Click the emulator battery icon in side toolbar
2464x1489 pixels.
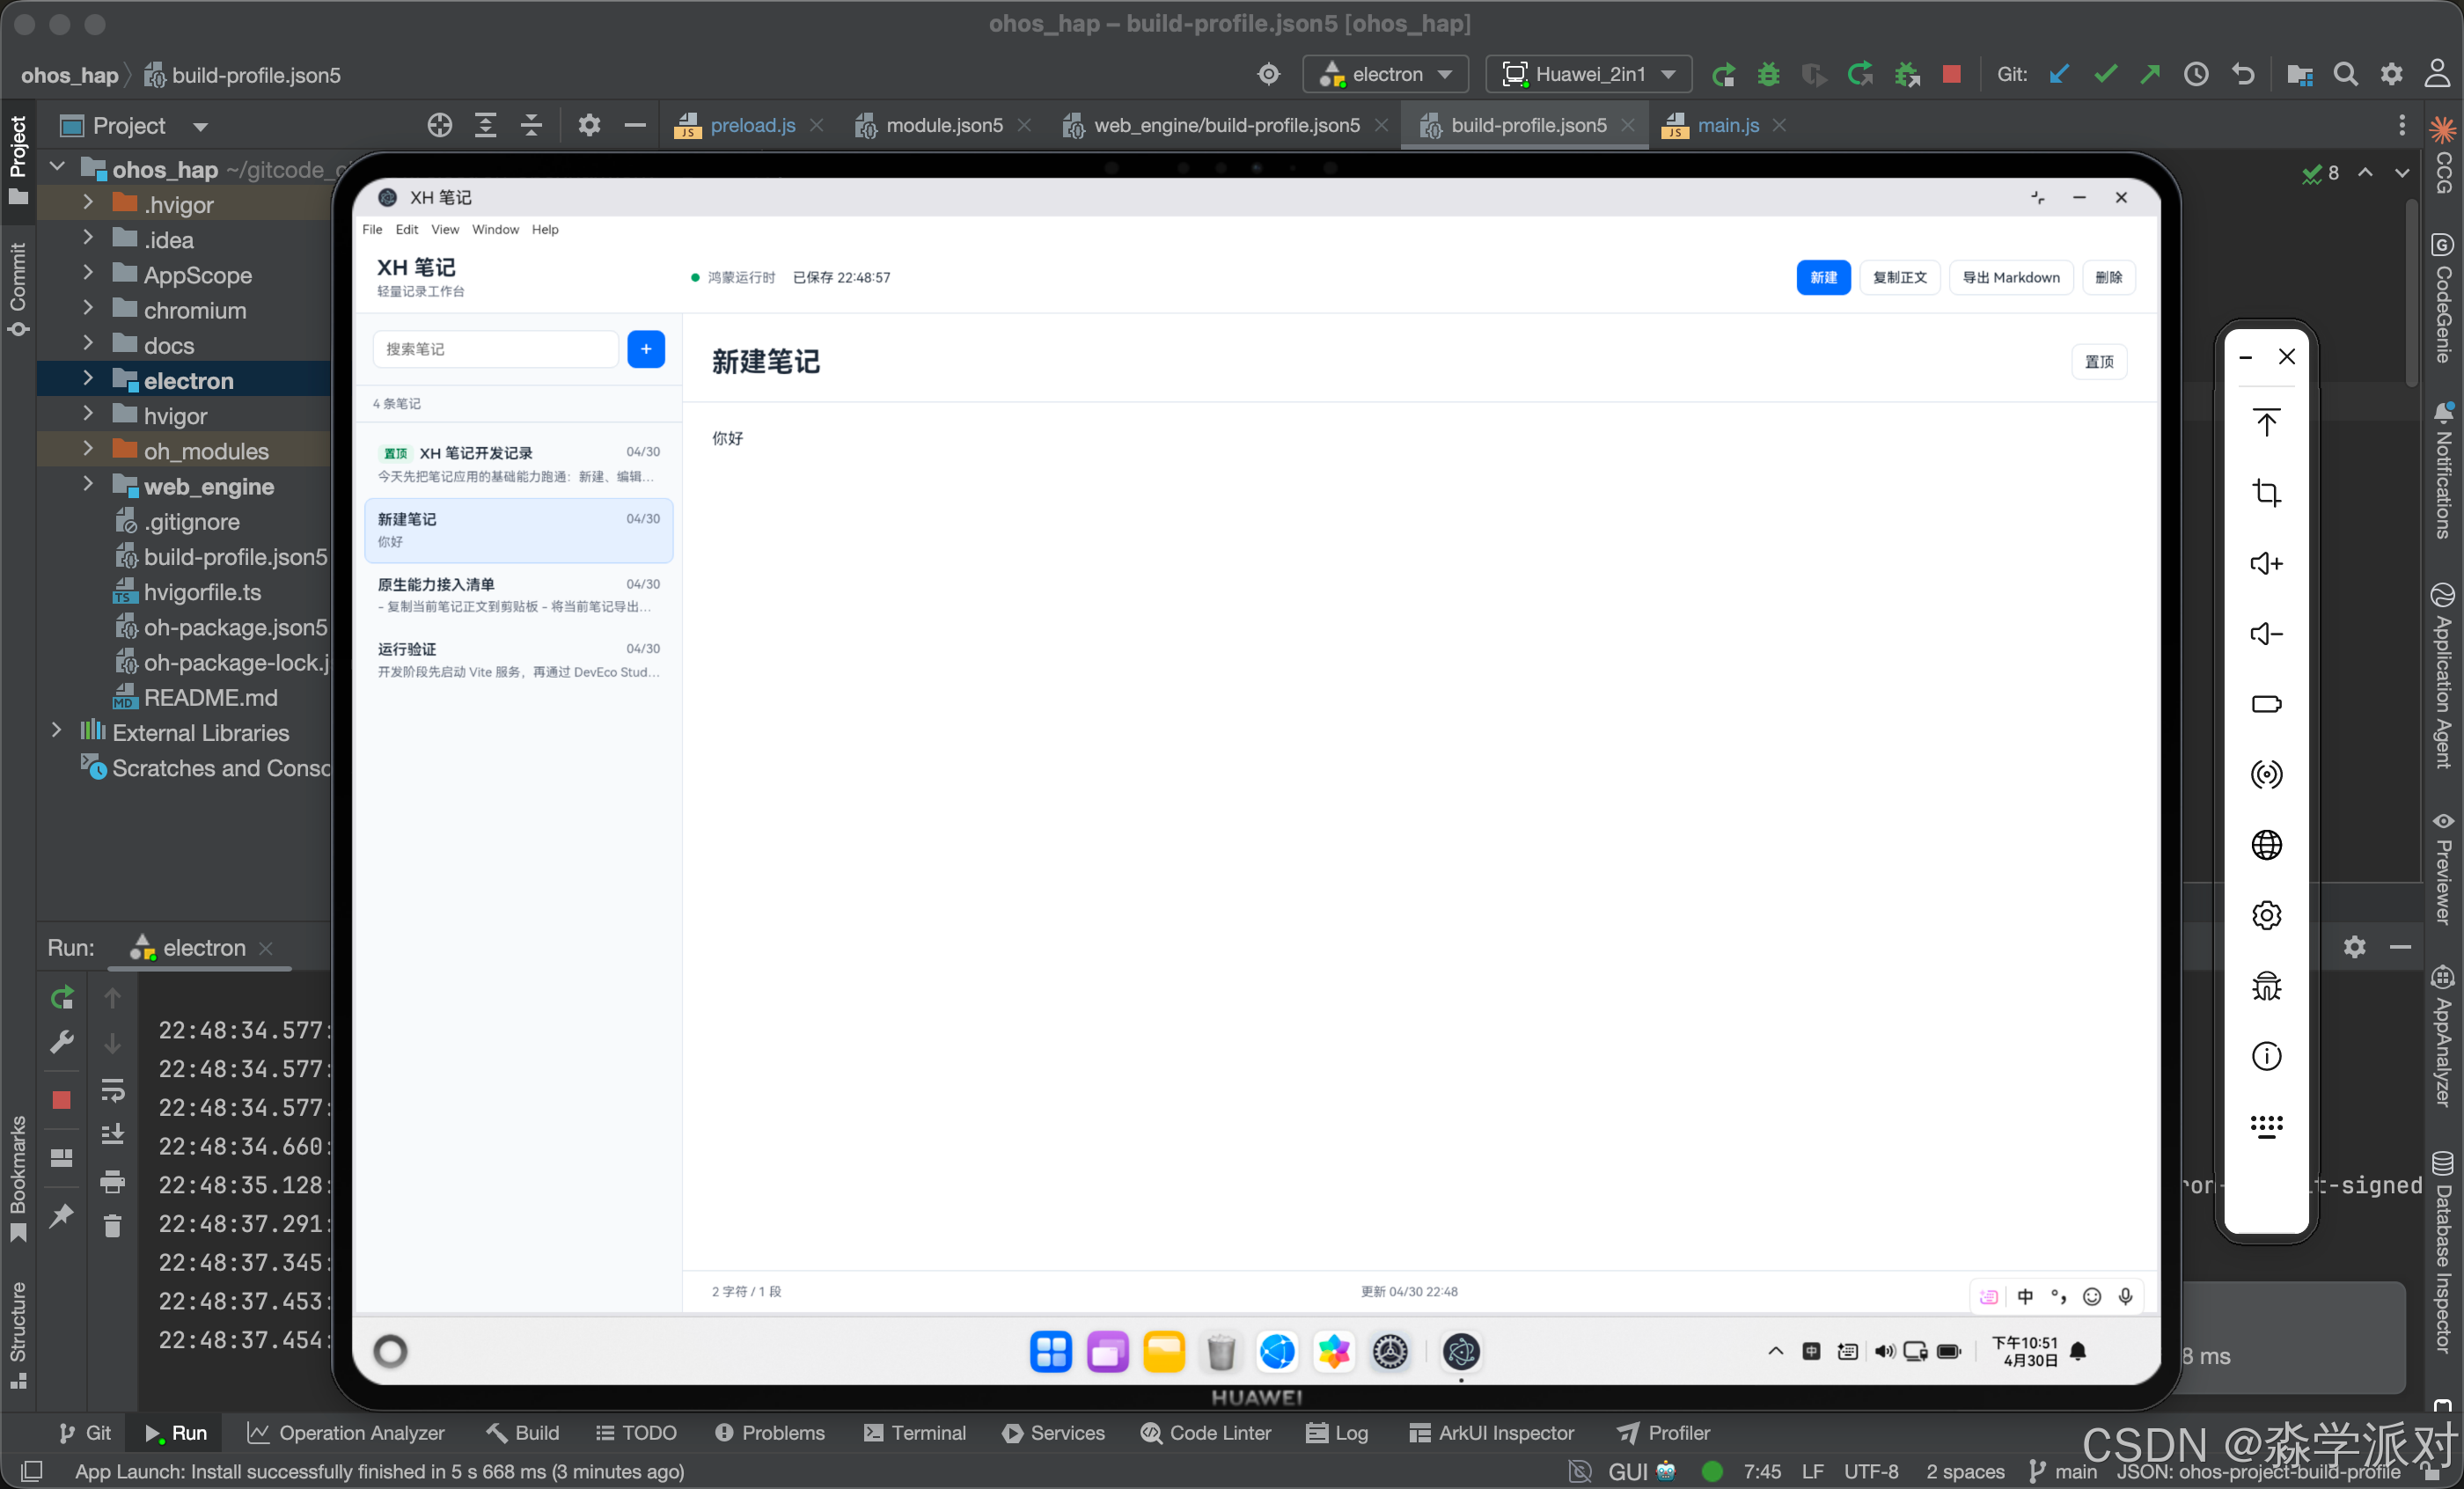(x=2266, y=704)
